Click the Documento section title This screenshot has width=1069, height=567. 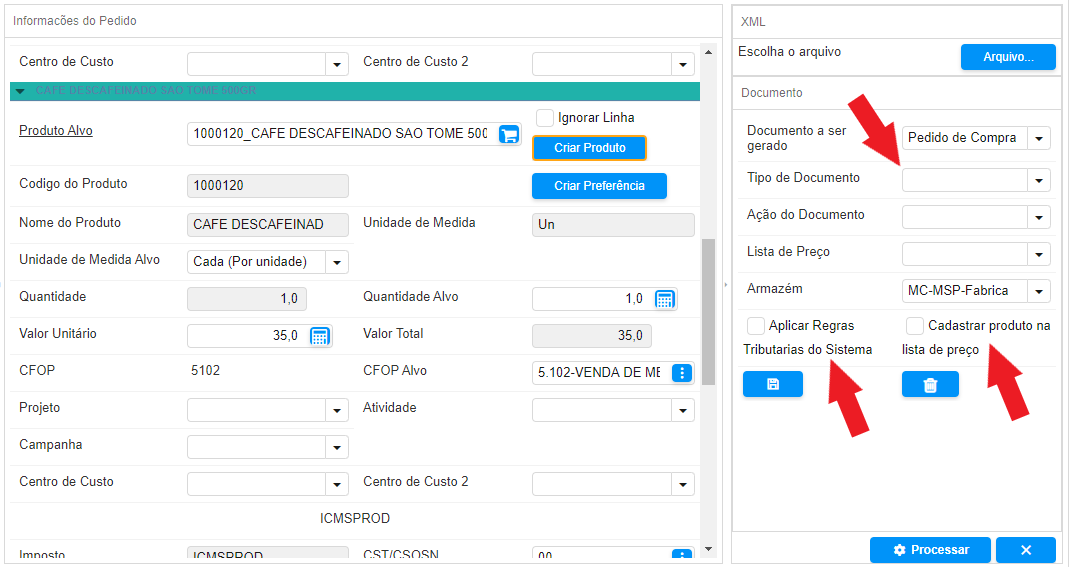772,93
